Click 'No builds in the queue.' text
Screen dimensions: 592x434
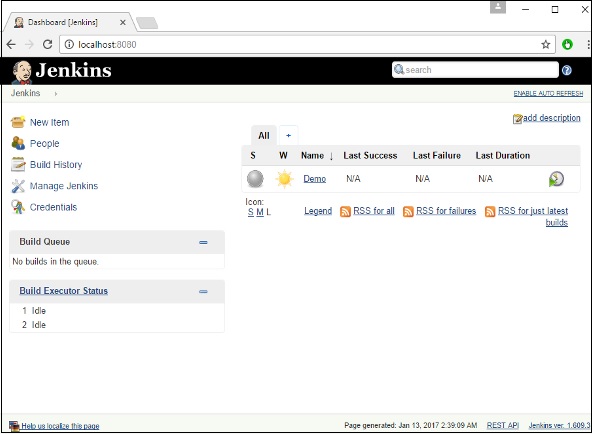56,262
